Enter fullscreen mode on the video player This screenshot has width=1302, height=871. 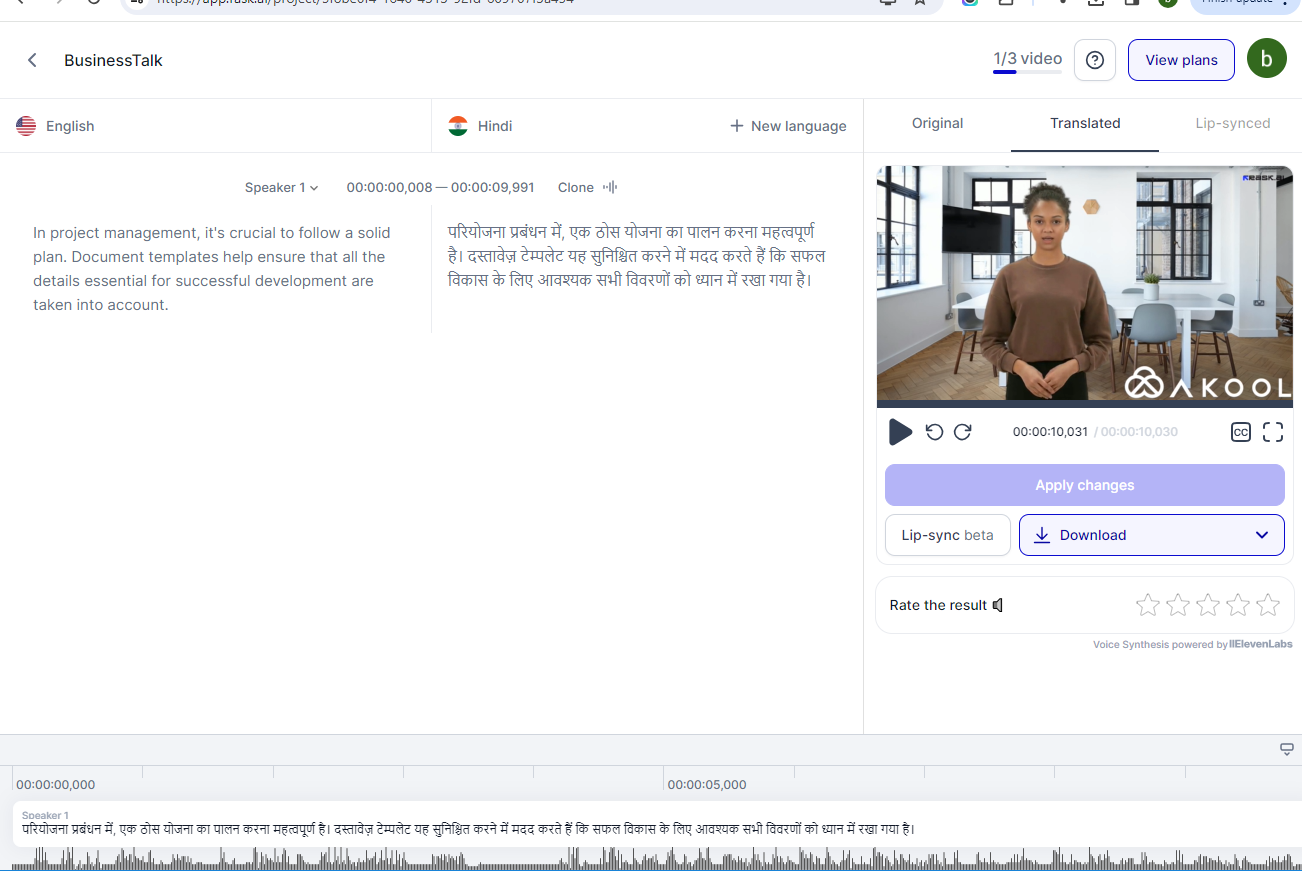[x=1272, y=432]
